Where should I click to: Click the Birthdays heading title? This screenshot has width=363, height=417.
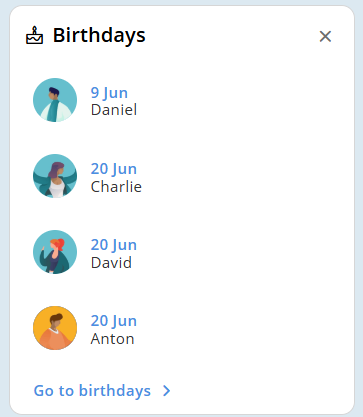(99, 35)
